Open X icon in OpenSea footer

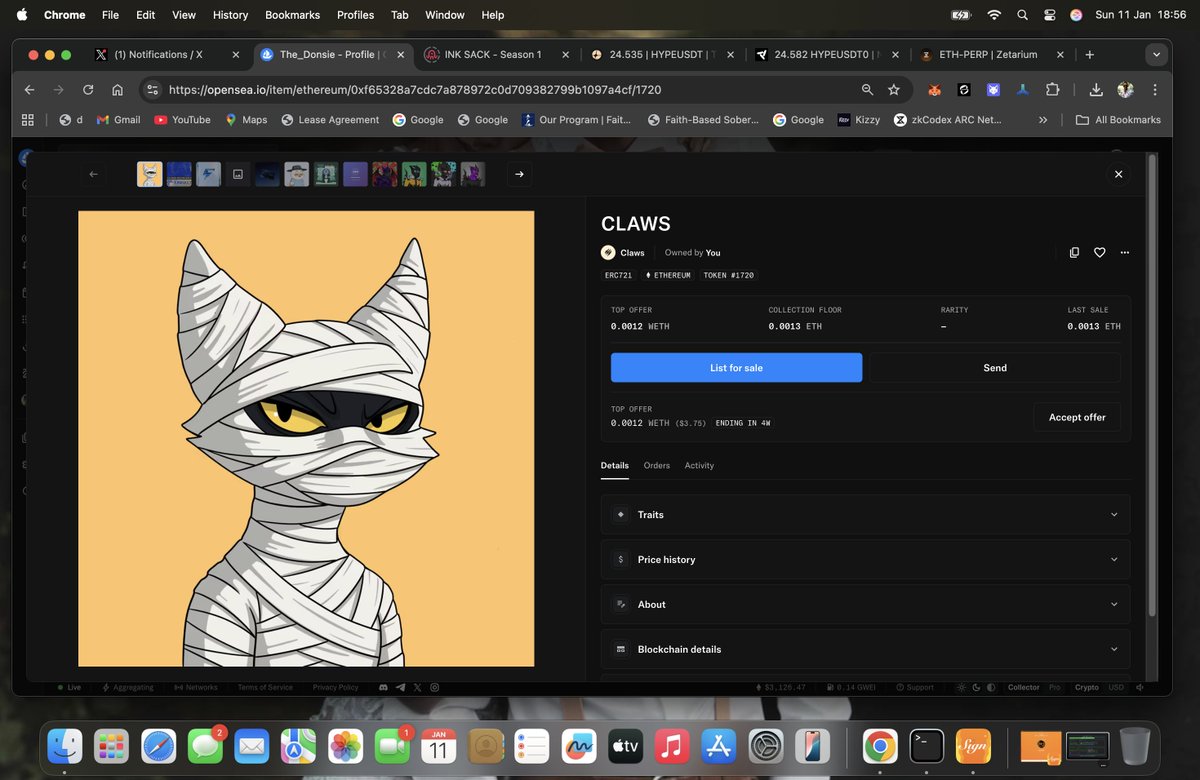click(417, 688)
